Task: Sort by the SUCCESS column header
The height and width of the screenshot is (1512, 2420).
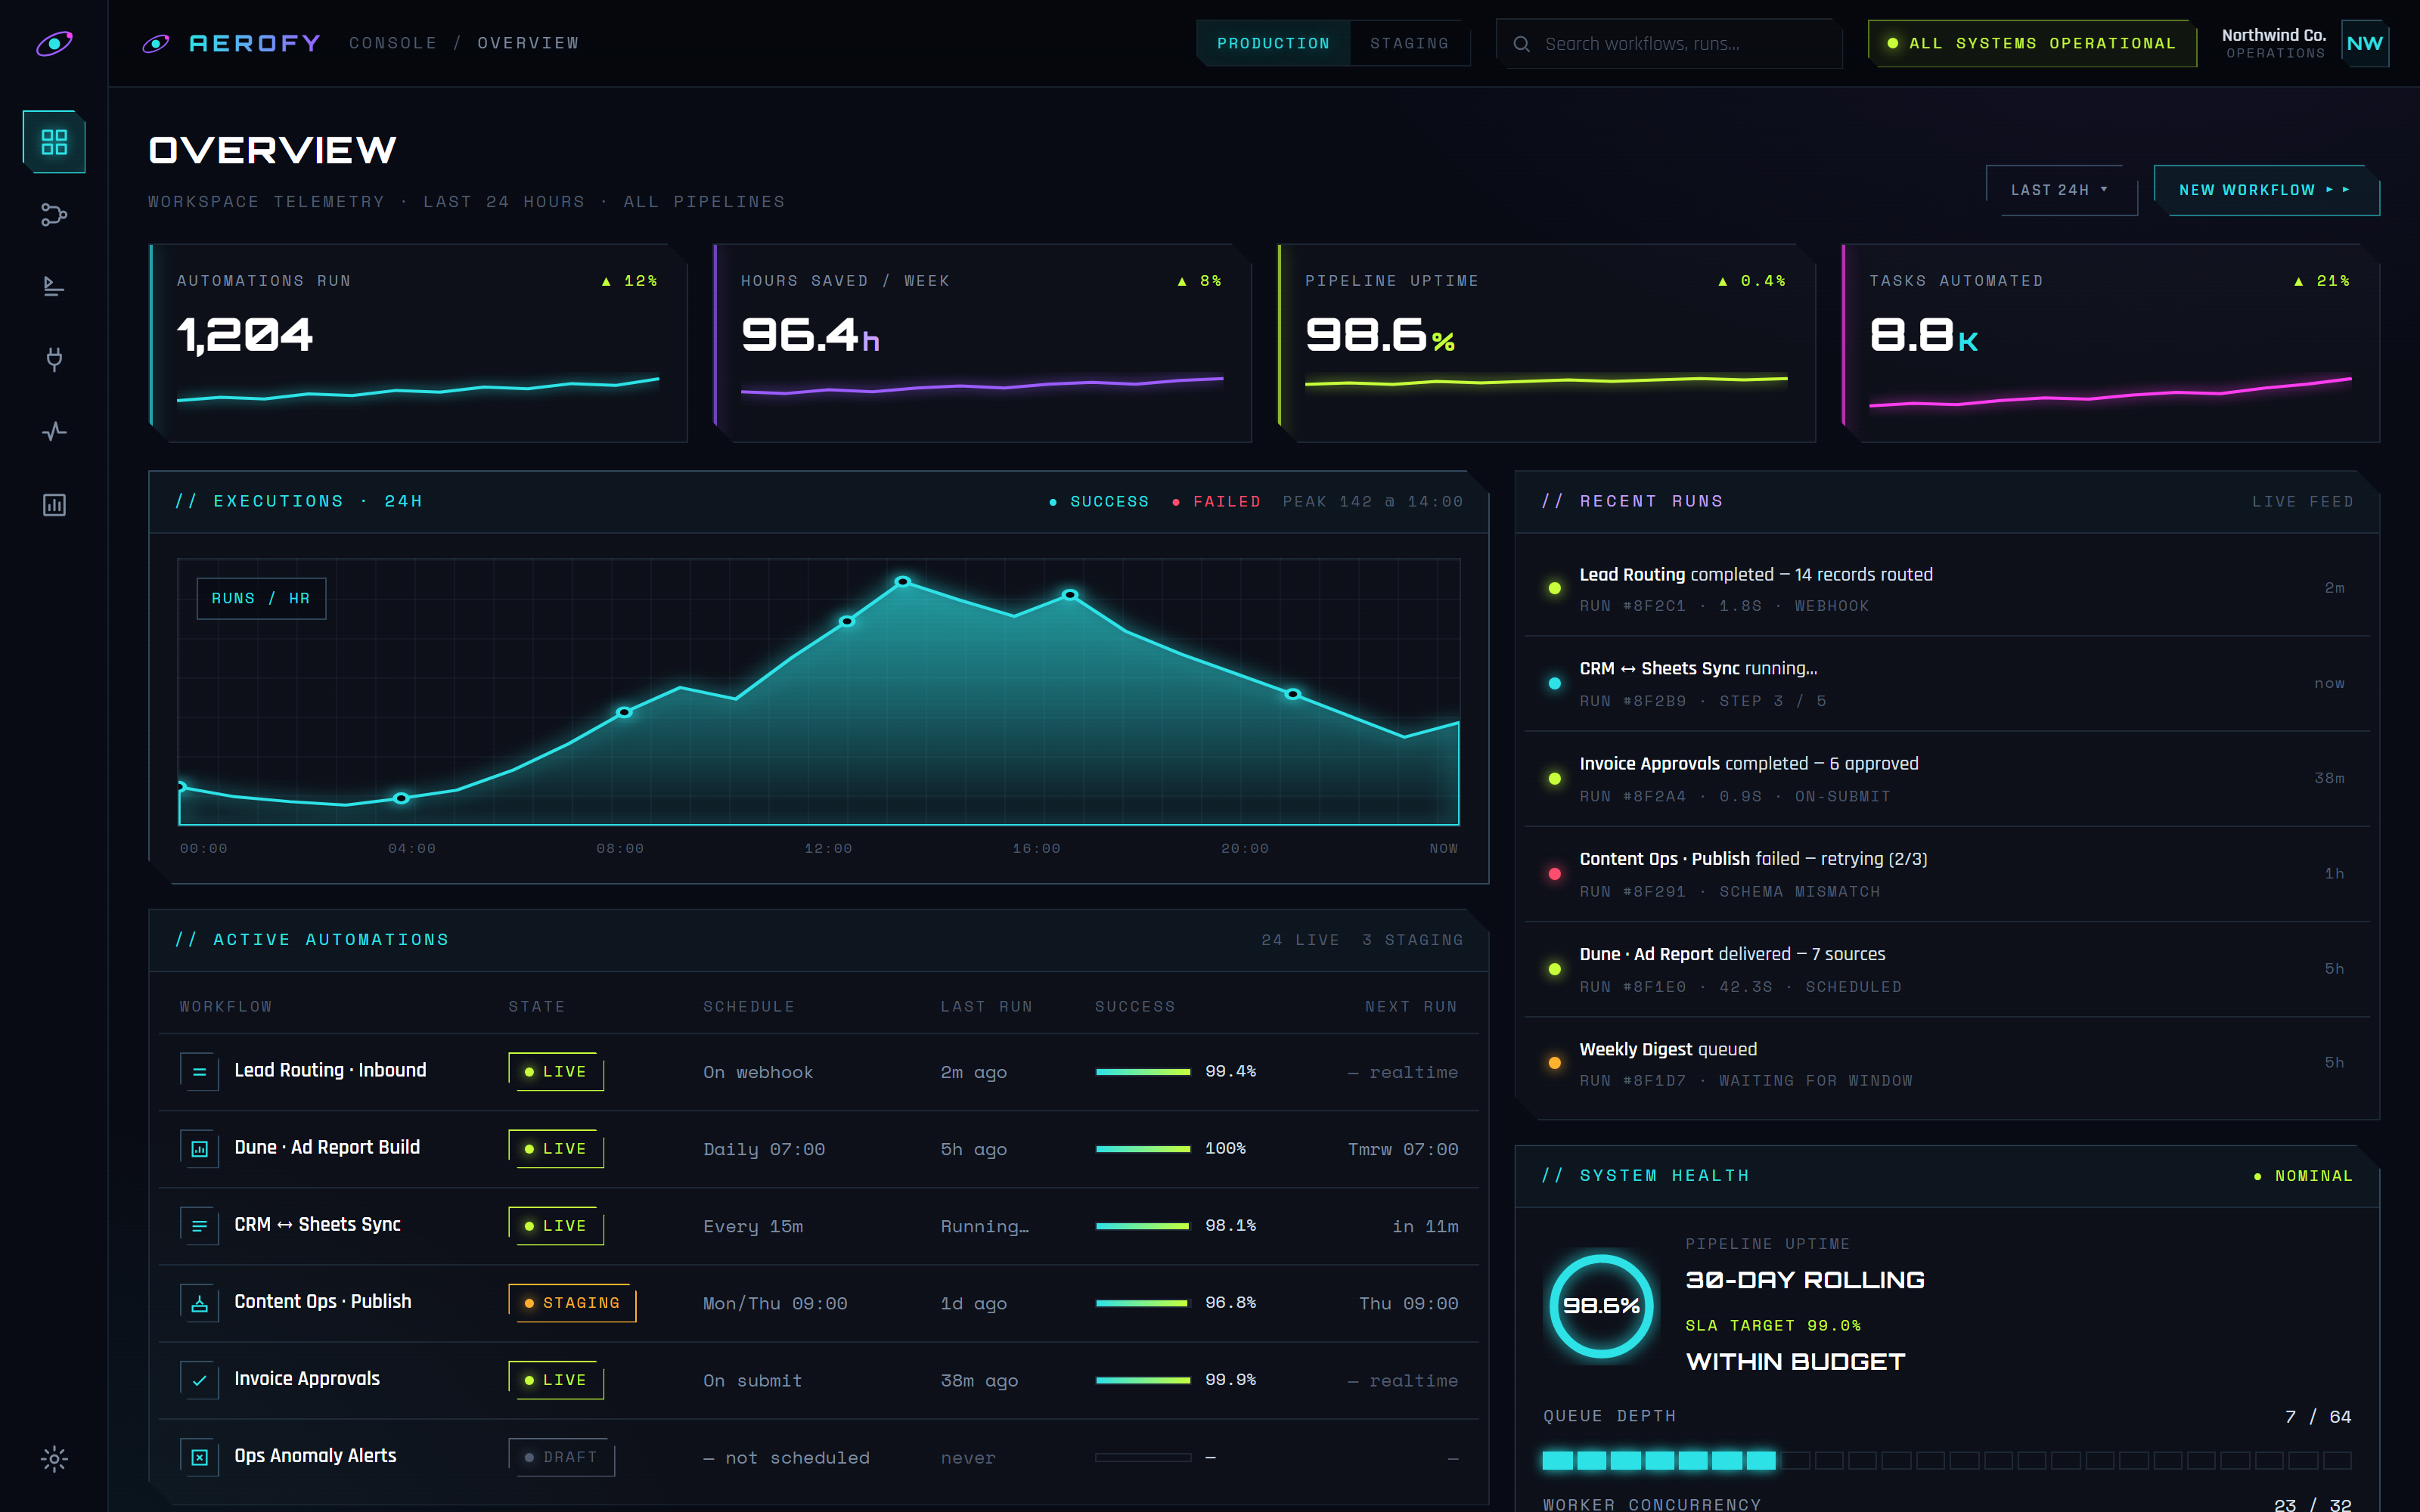Action: click(x=1135, y=1006)
